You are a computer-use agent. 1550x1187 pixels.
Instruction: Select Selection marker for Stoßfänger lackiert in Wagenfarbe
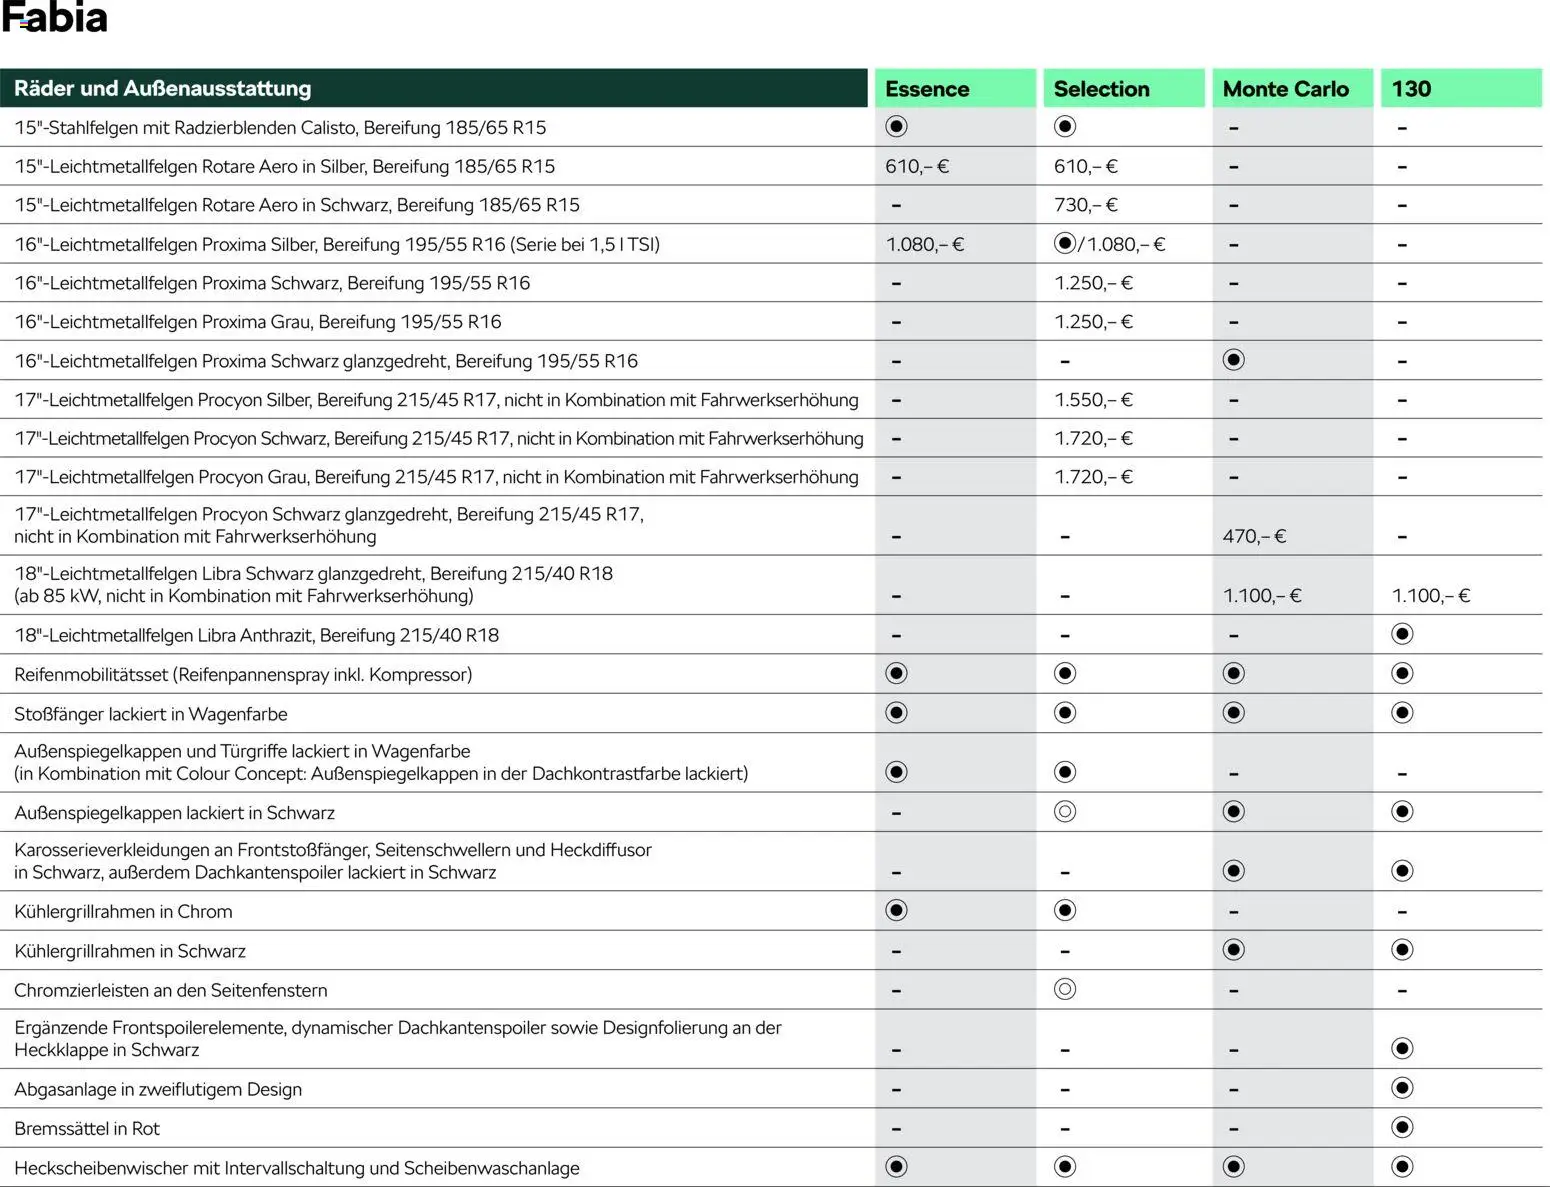tap(1065, 713)
